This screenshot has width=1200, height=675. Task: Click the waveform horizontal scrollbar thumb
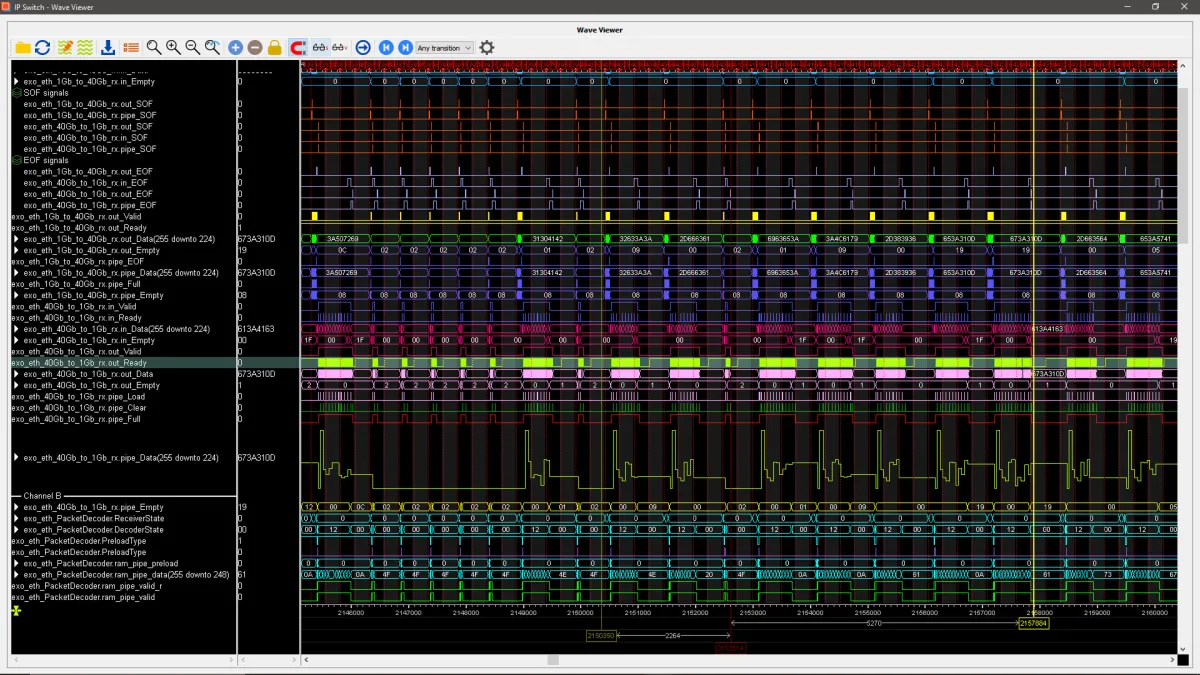(552, 660)
